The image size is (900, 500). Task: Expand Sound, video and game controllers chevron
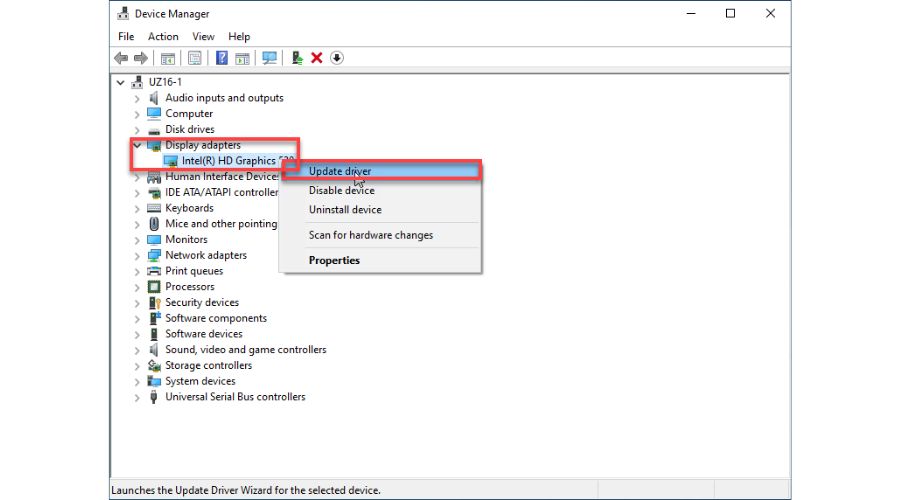point(137,350)
